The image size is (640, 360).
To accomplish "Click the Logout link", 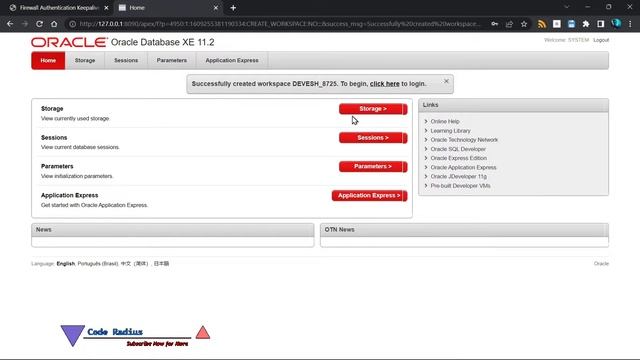I will click(x=601, y=40).
